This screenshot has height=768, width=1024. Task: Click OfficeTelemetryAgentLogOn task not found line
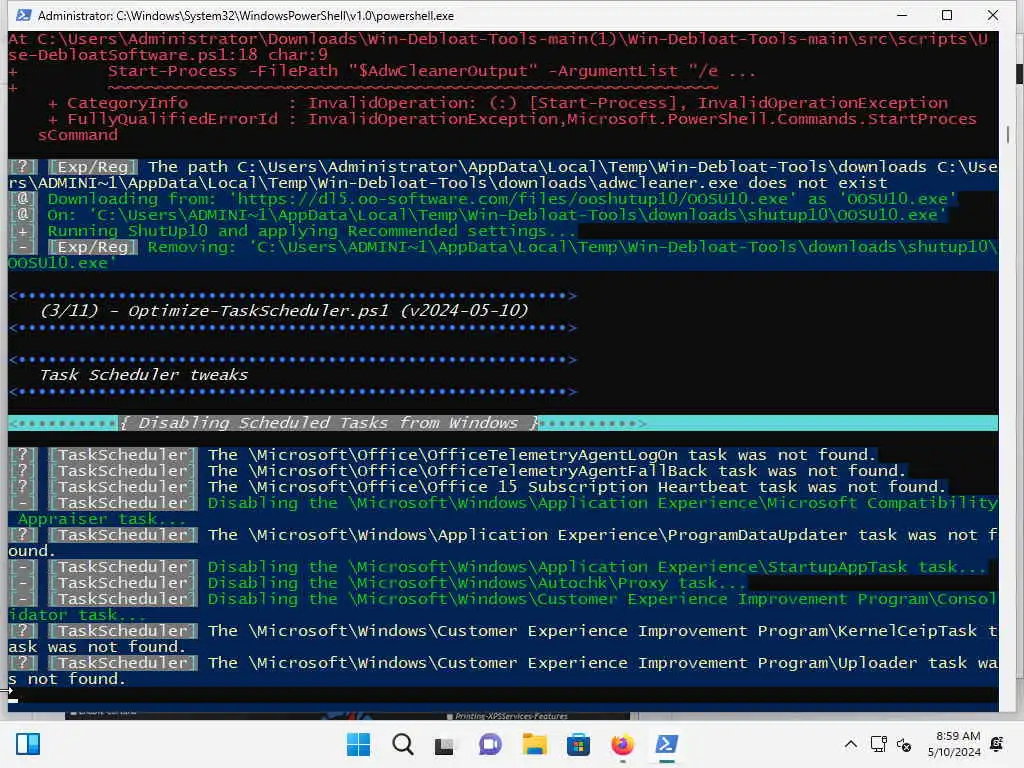point(441,455)
